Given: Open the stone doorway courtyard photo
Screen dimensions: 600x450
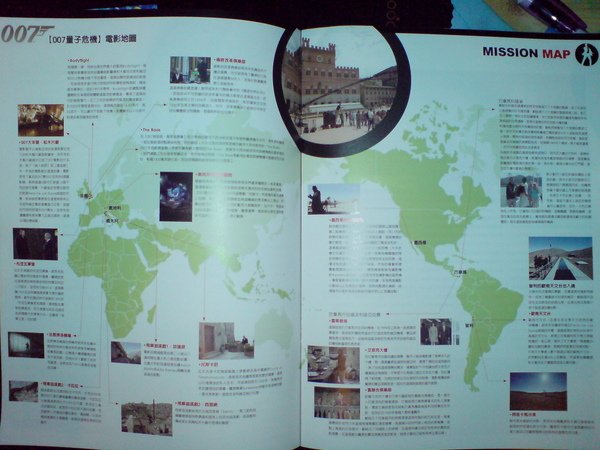Looking at the screenshot, I should pyautogui.click(x=226, y=341).
